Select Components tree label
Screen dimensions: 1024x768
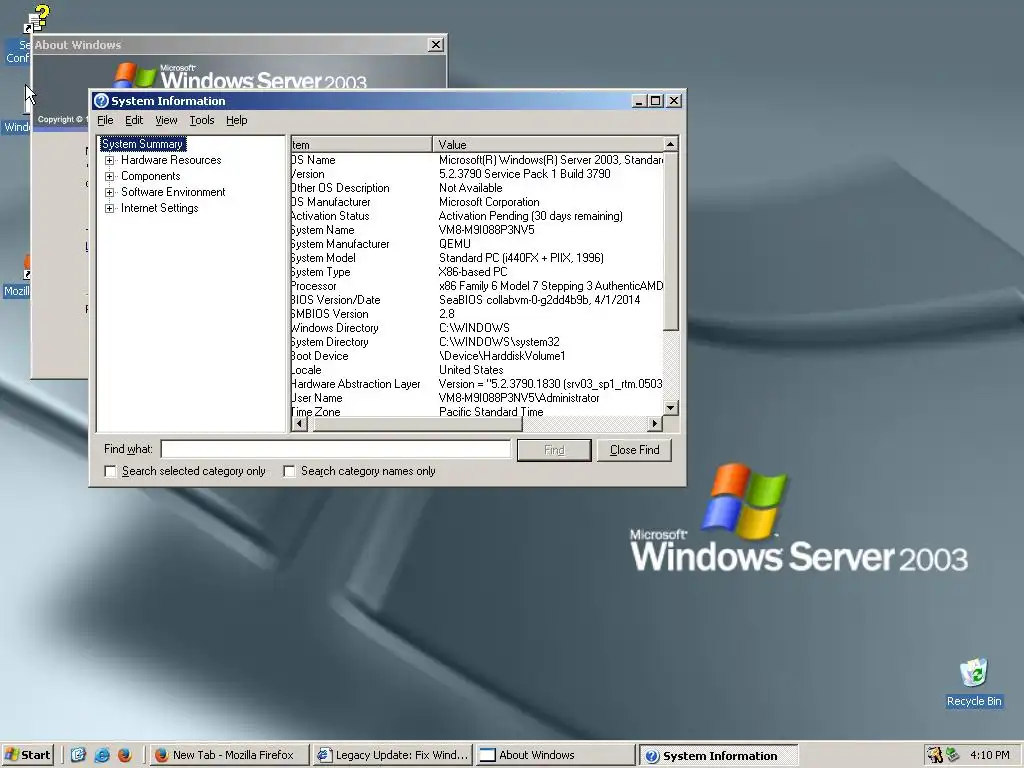150,176
